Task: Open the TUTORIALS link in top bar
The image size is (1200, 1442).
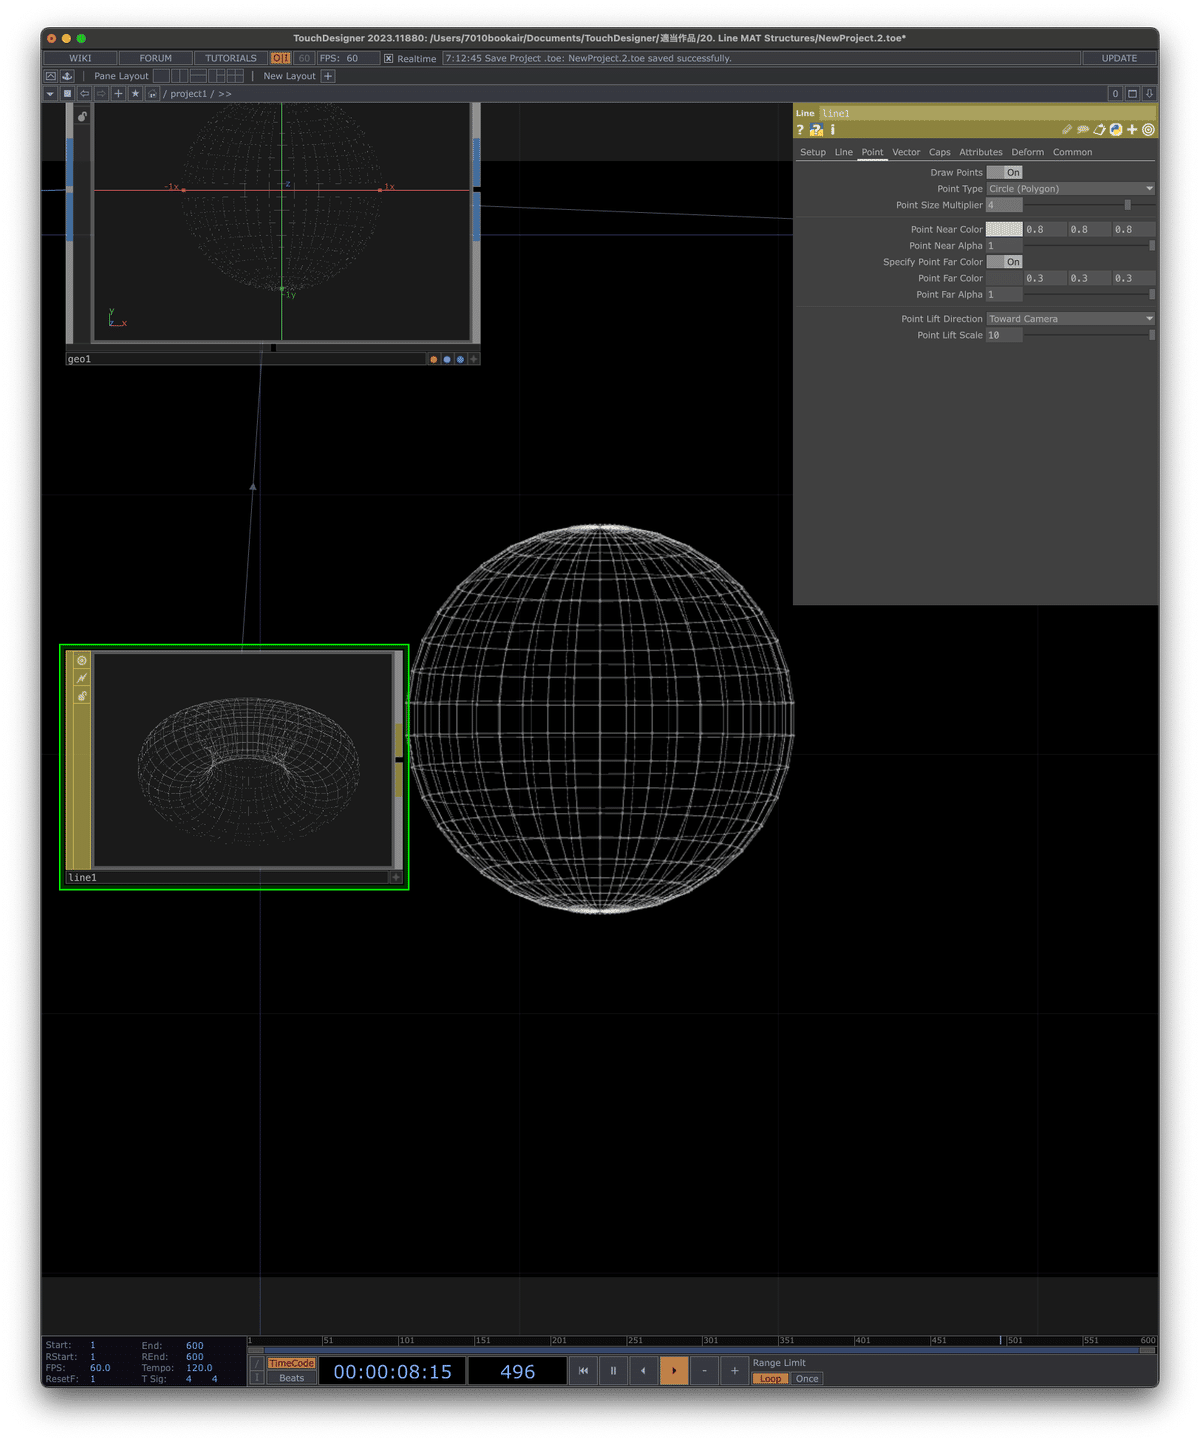Action: 231,58
